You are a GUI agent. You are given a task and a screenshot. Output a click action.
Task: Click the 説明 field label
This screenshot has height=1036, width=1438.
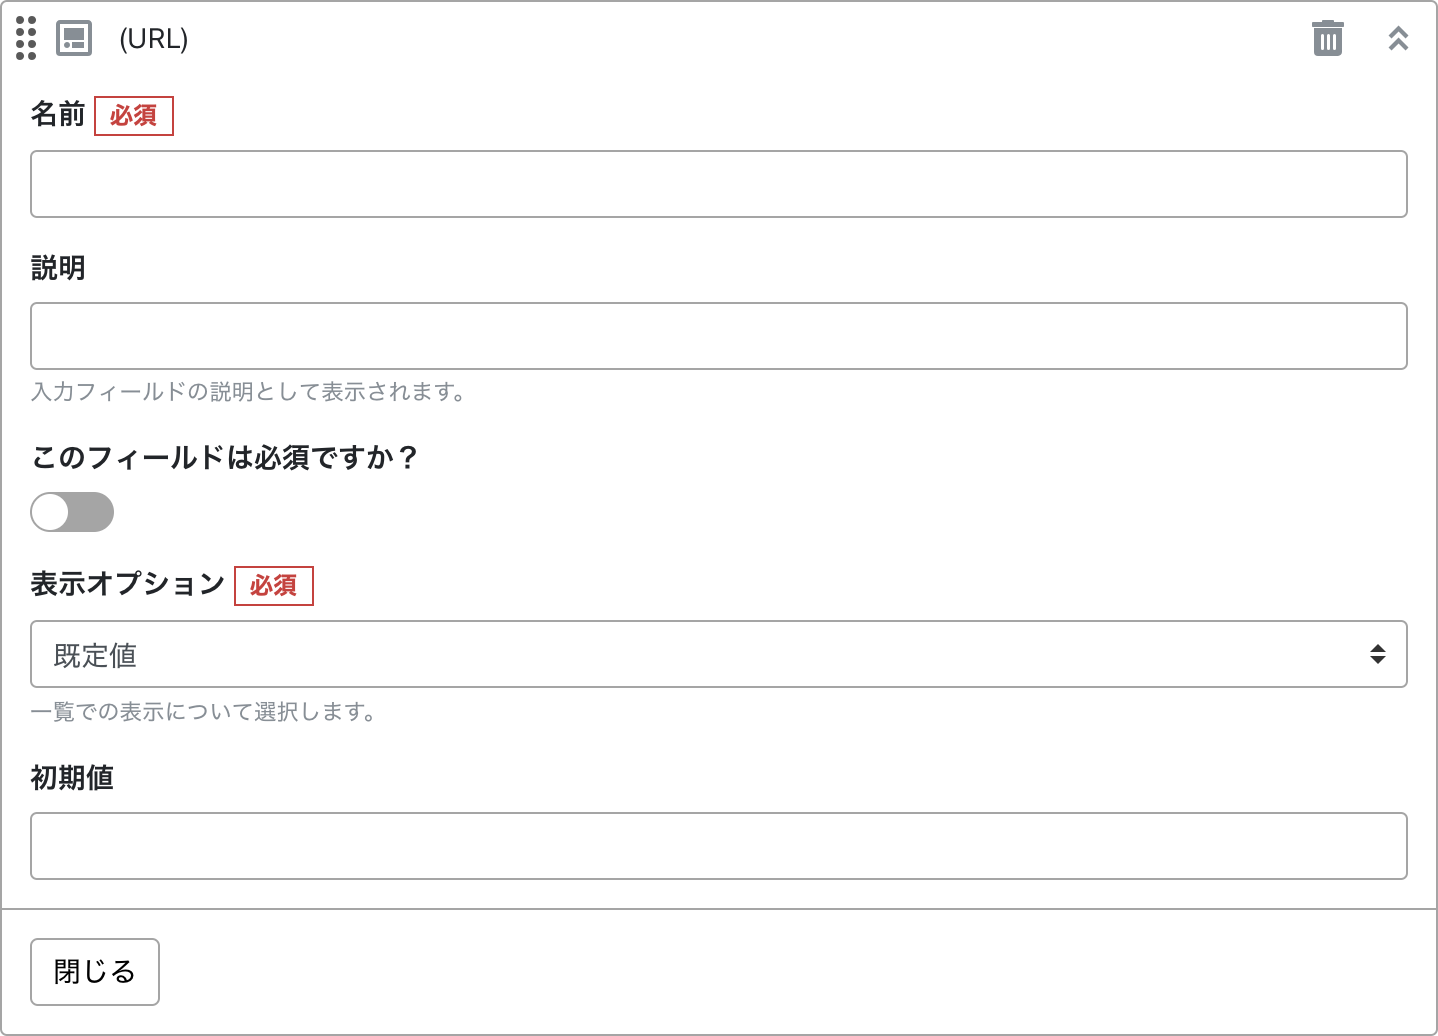[x=58, y=268]
